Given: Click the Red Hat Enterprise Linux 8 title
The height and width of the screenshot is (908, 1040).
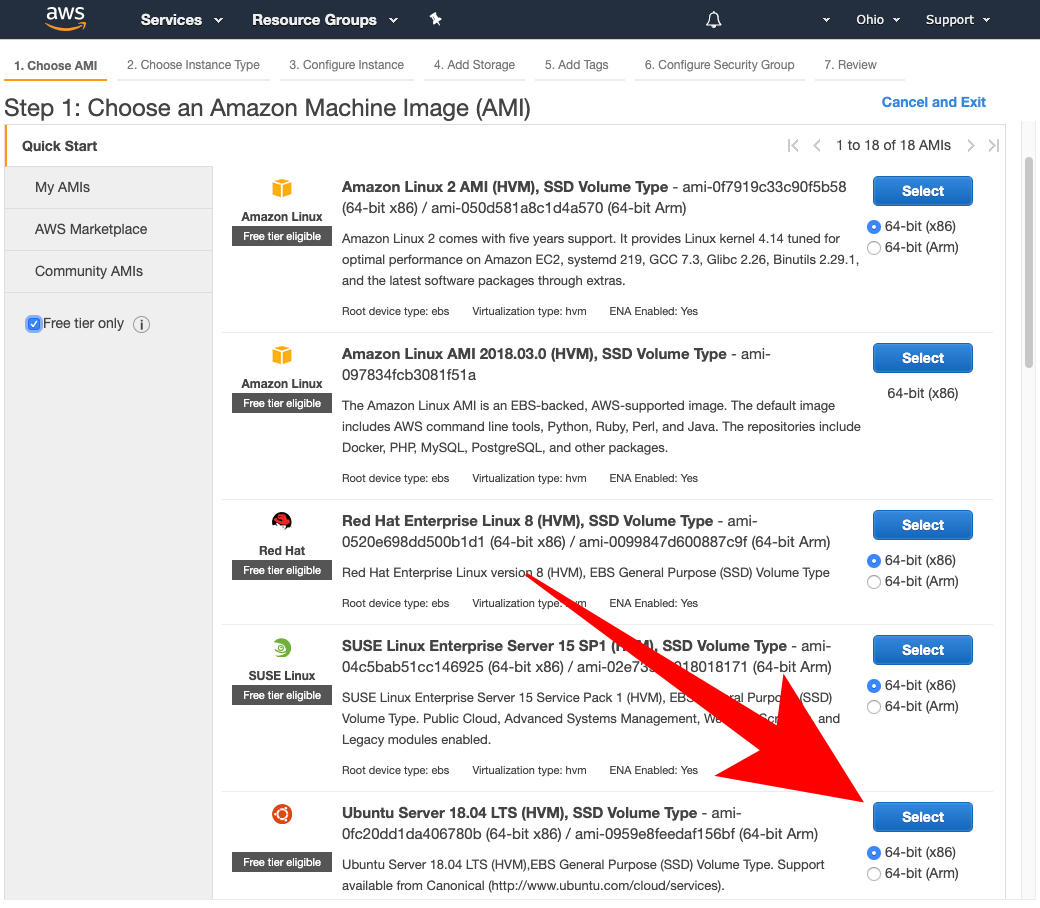Looking at the screenshot, I should click(x=527, y=521).
